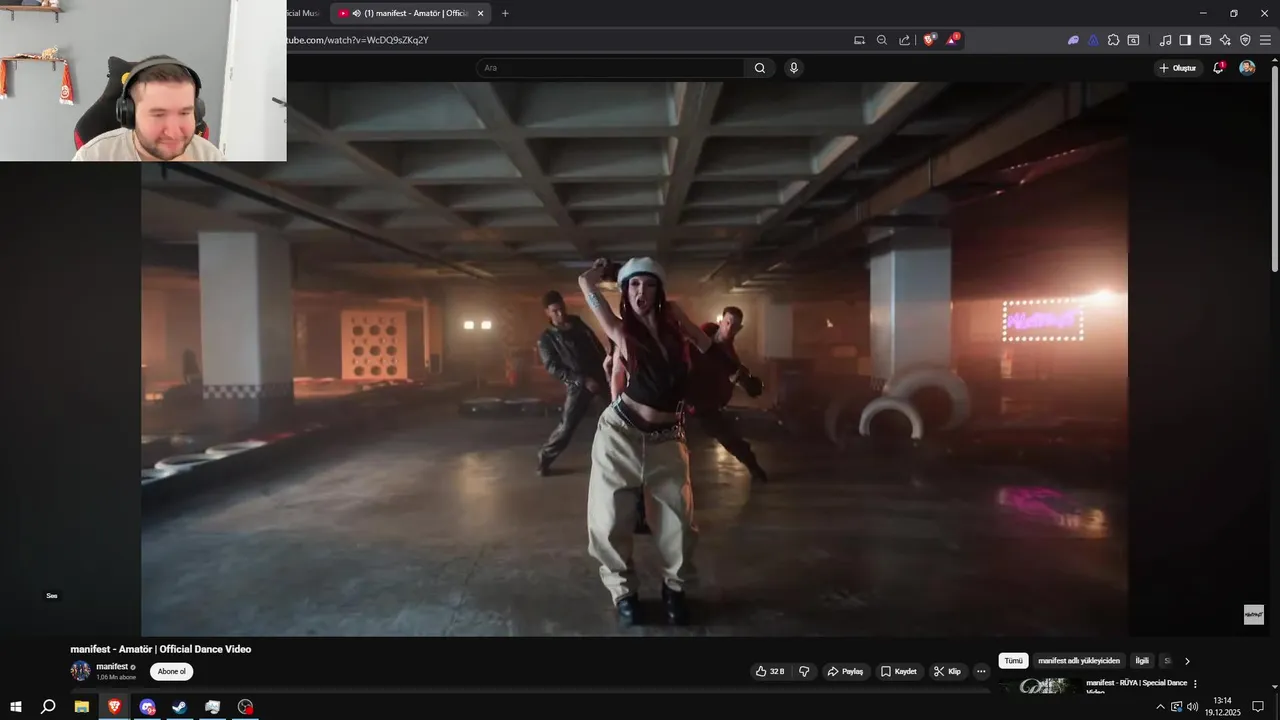The image size is (1280, 720).
Task: Open the Windows Start menu
Action: (16, 707)
